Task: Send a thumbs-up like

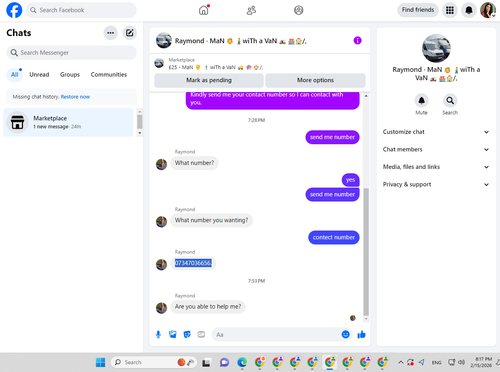Action: point(361,334)
